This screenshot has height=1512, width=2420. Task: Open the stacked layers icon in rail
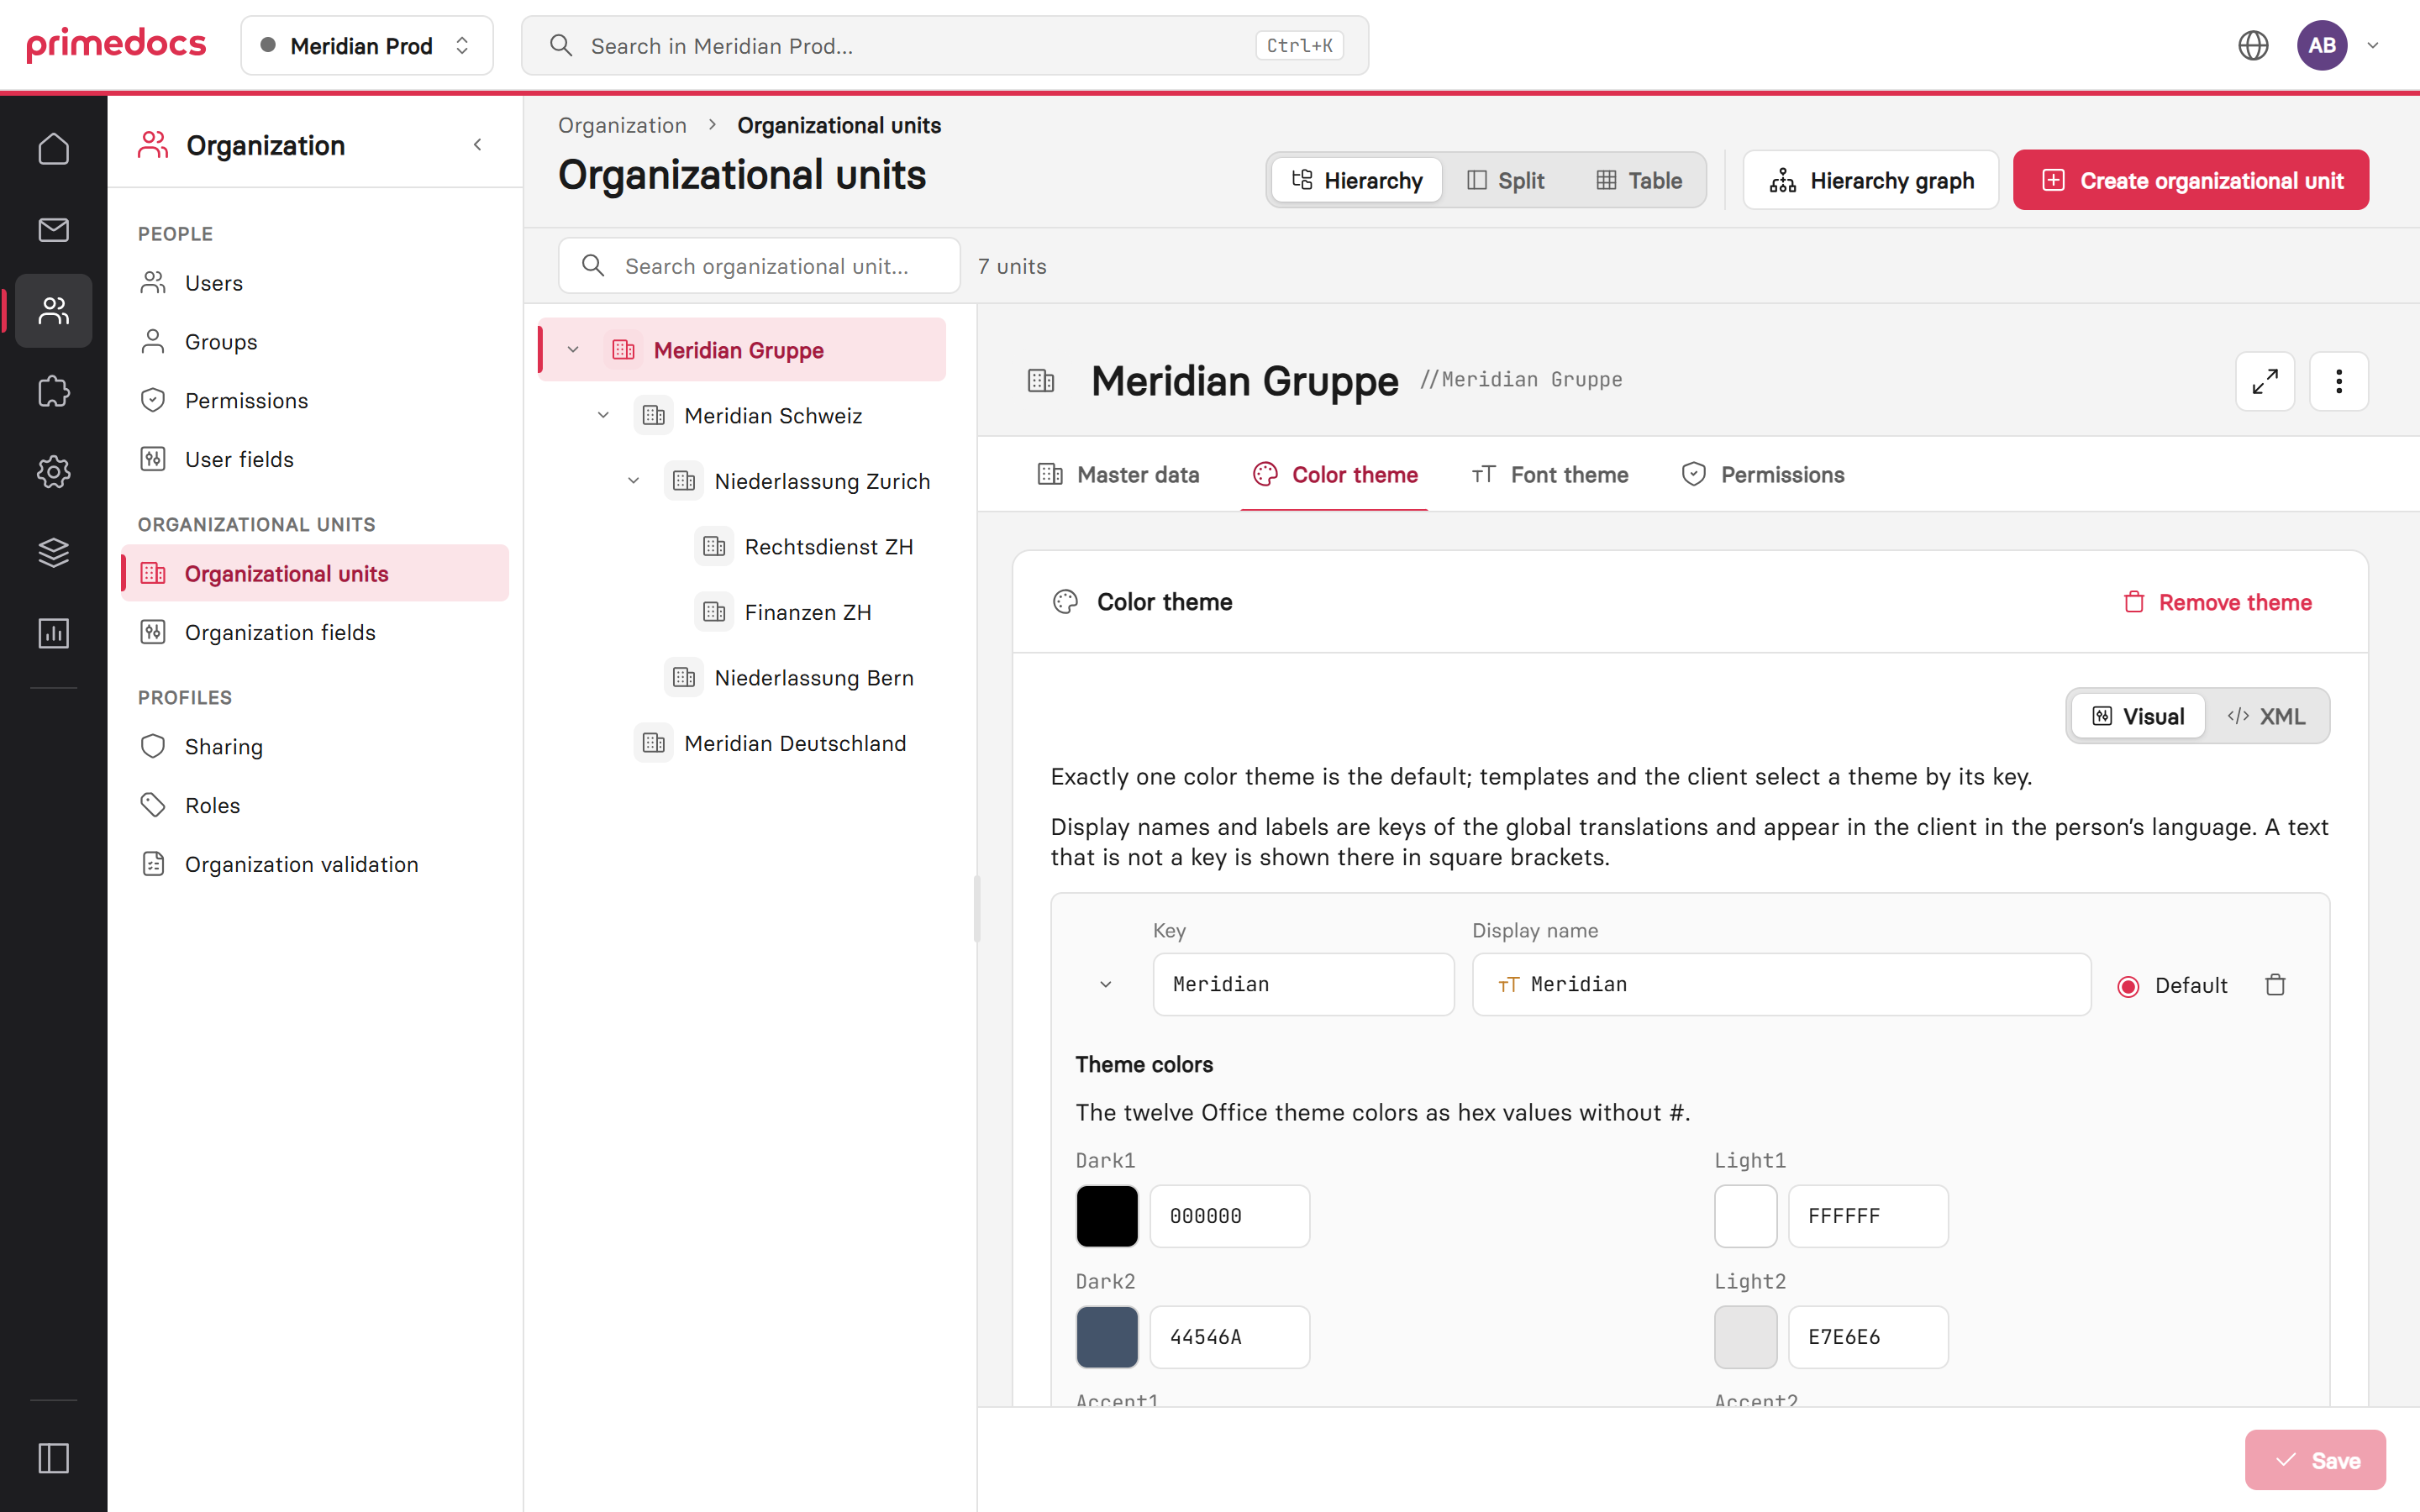[53, 552]
